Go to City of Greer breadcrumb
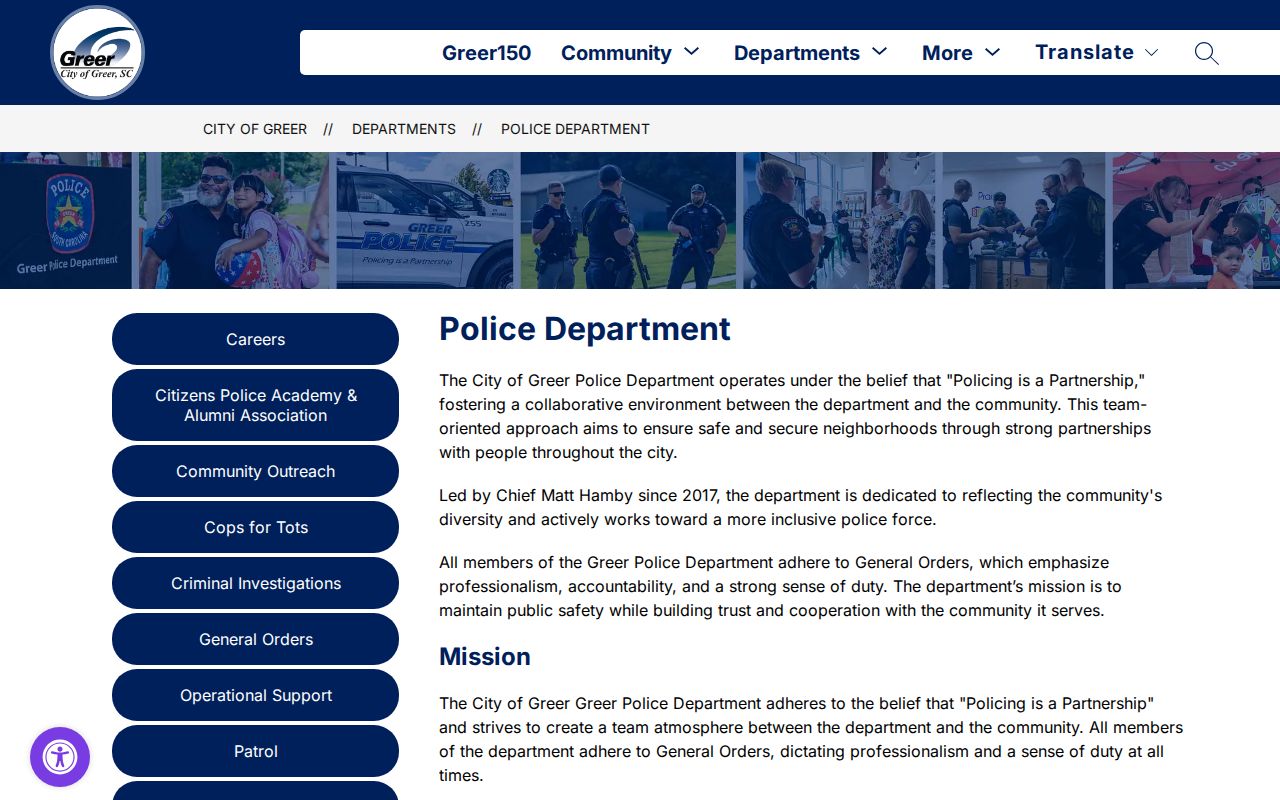Screen dimensions: 1280x800 click(x=255, y=129)
